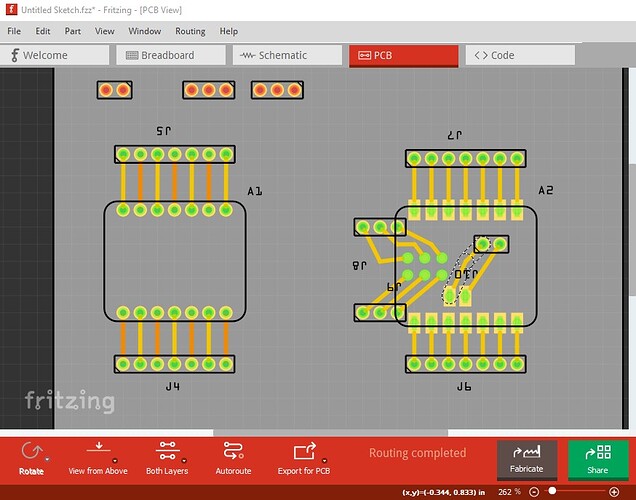Image resolution: width=636 pixels, height=500 pixels.
Task: Open the File menu
Action: [14, 31]
